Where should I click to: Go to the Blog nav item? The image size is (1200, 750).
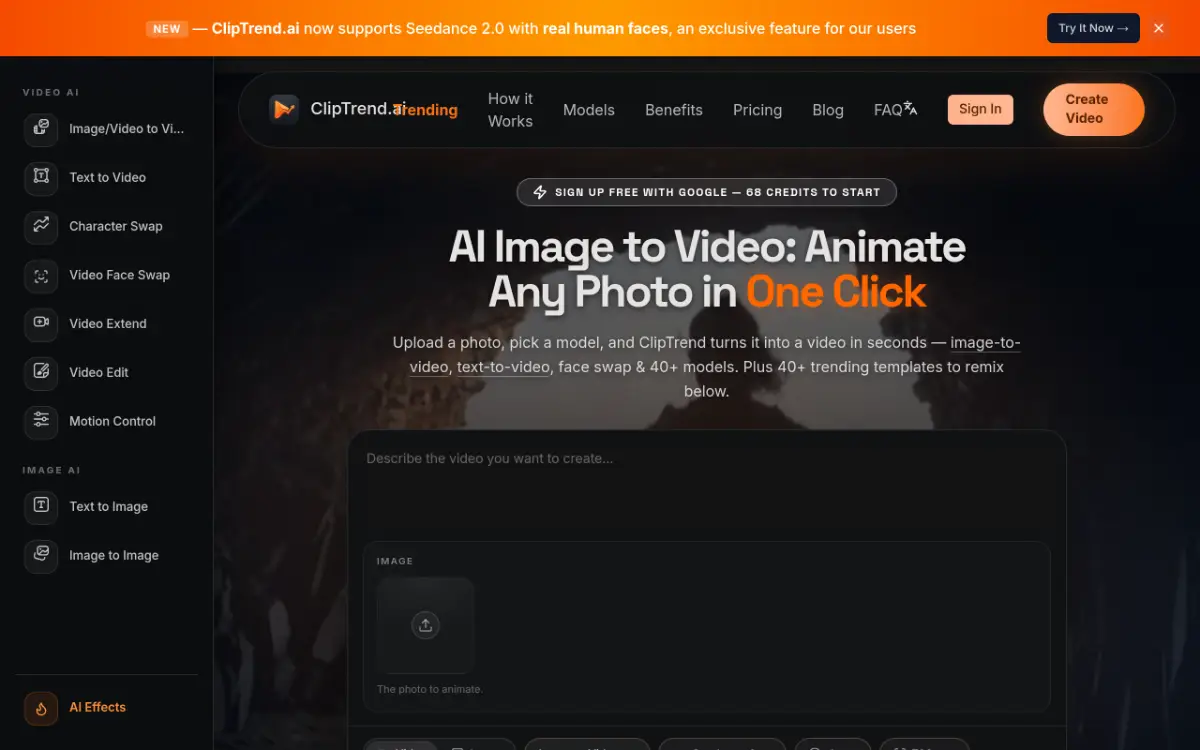click(828, 110)
